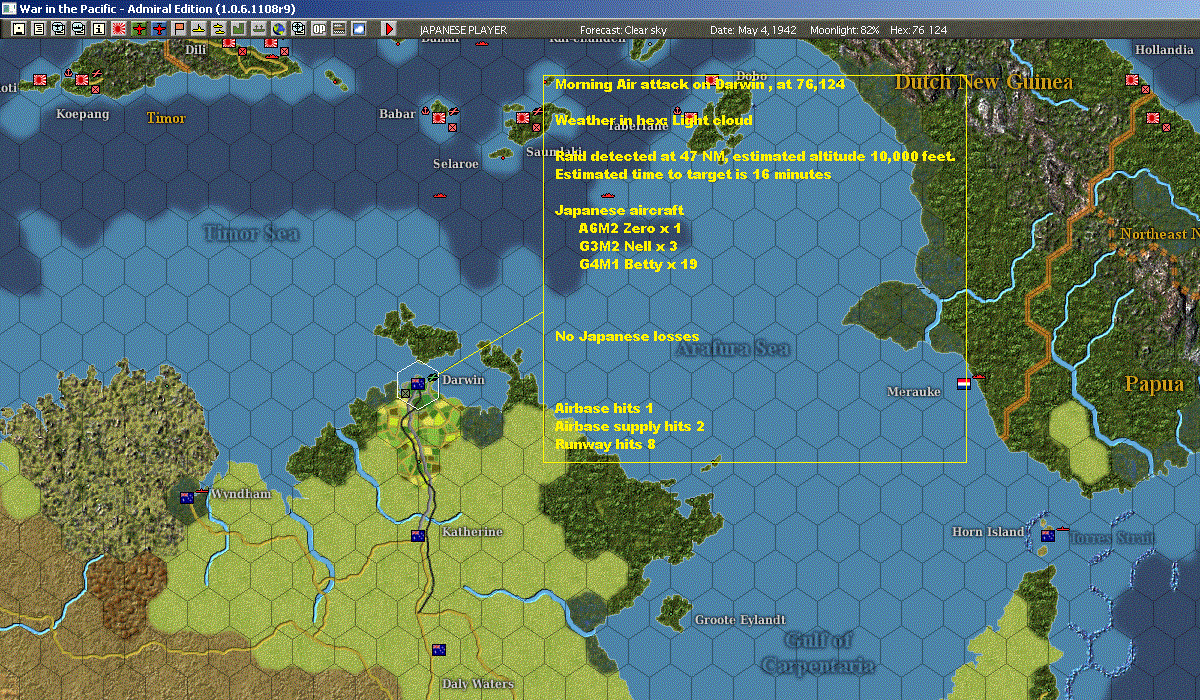Click the red play arrow button

pos(389,29)
